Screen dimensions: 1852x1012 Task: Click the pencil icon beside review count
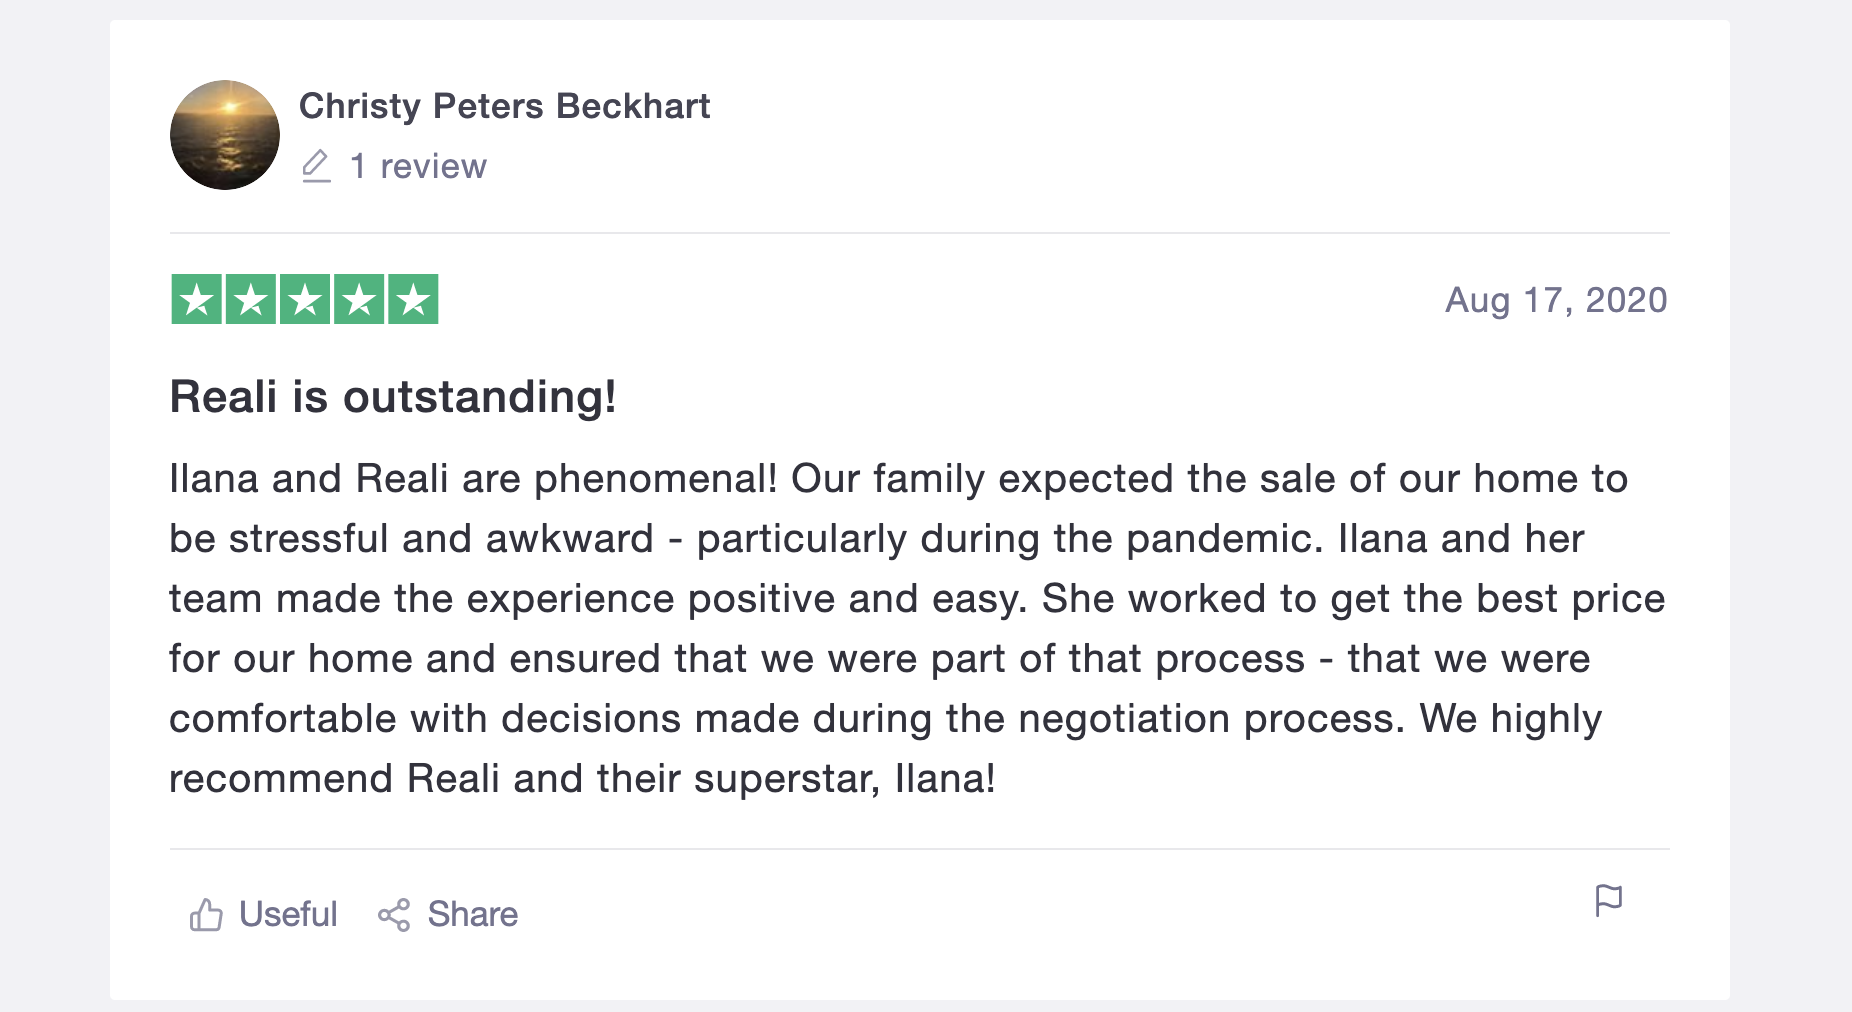[316, 166]
